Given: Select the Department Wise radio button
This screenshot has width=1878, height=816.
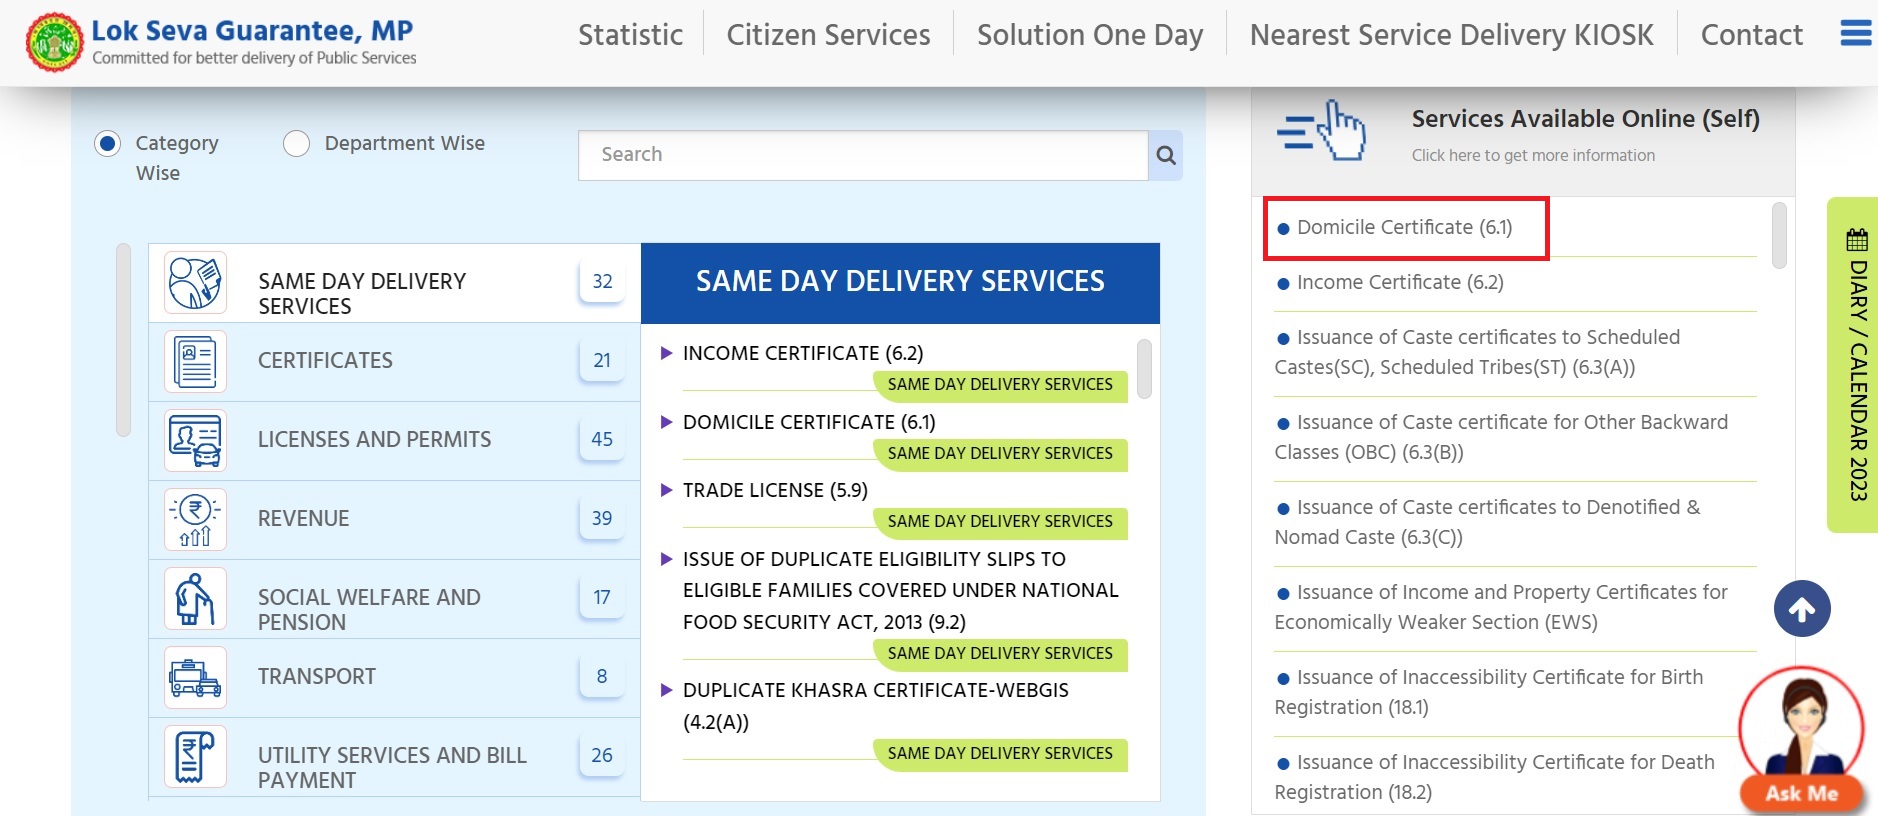Looking at the screenshot, I should click(x=296, y=144).
